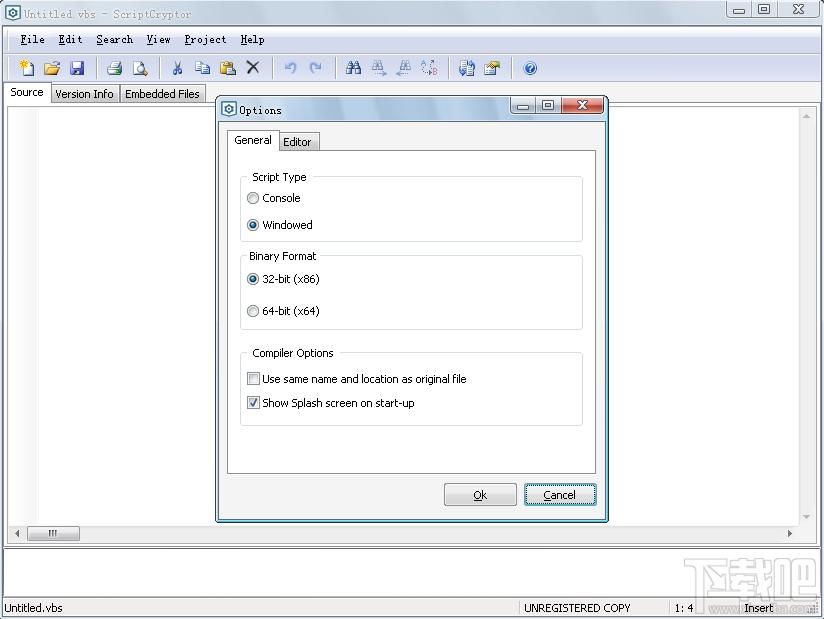Click Insert mode status indicator
824x619 pixels.
758,608
